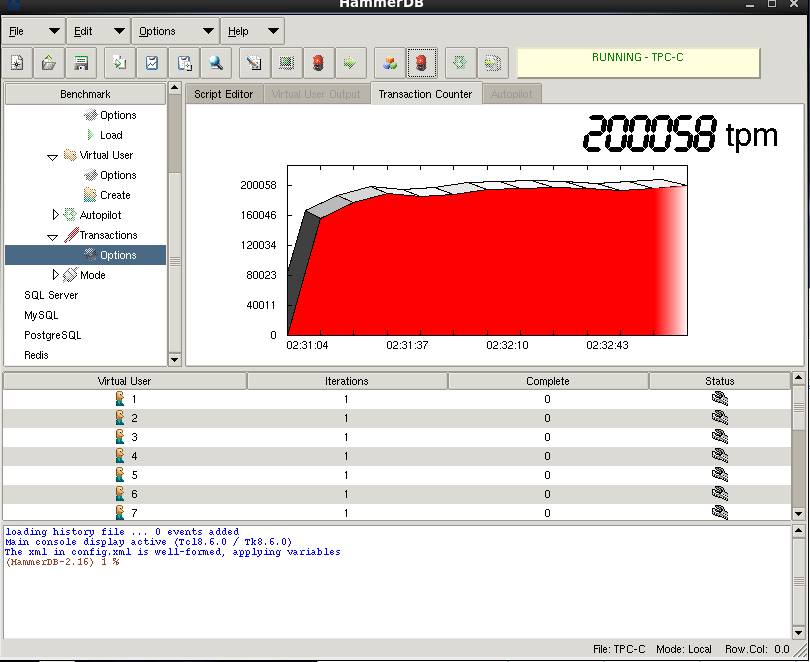Click the console prompt line (HammerDB-2.16)
The height and width of the screenshot is (662, 810).
coord(62,562)
